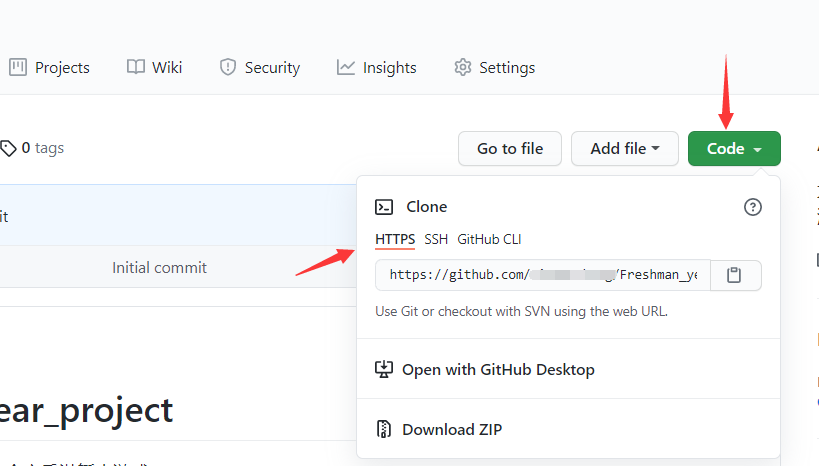Switch to the SSH clone tab
This screenshot has height=466, width=819.
pyautogui.click(x=436, y=239)
